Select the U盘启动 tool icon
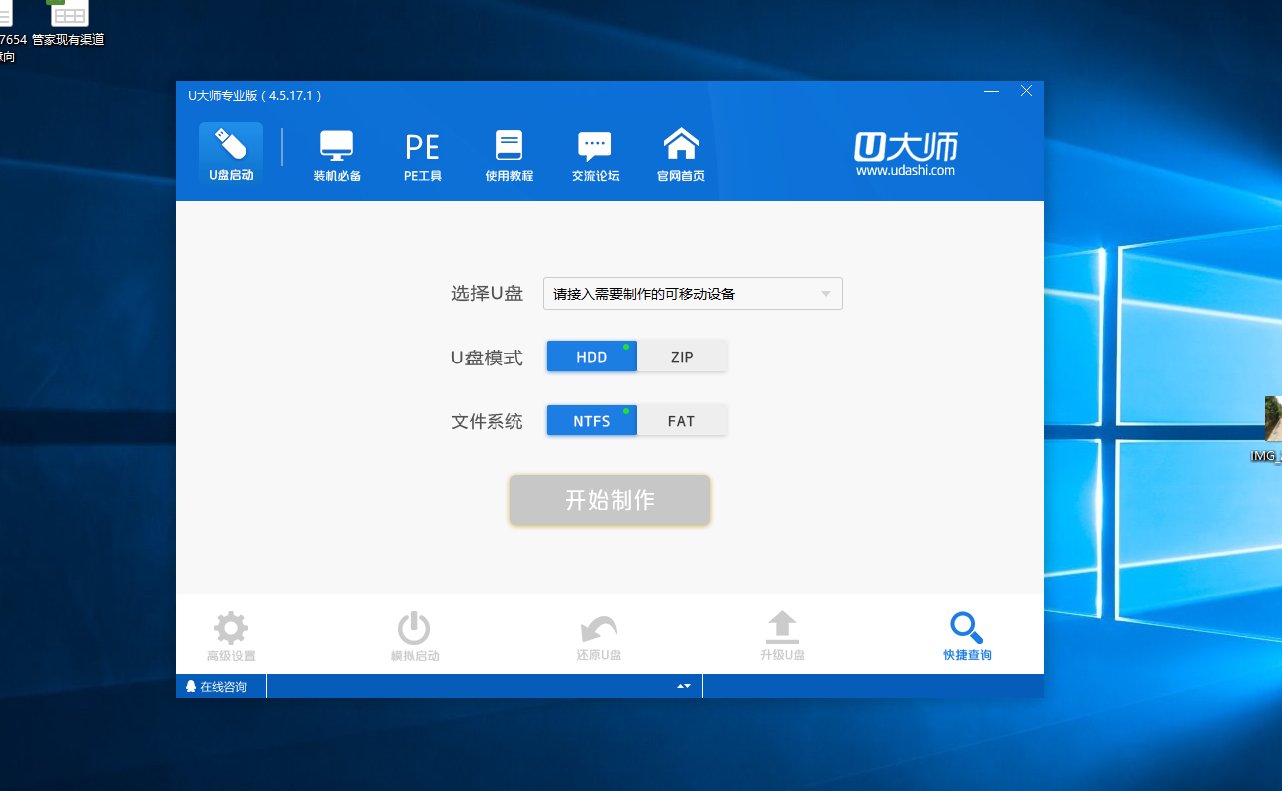The height and width of the screenshot is (791, 1282). click(230, 152)
